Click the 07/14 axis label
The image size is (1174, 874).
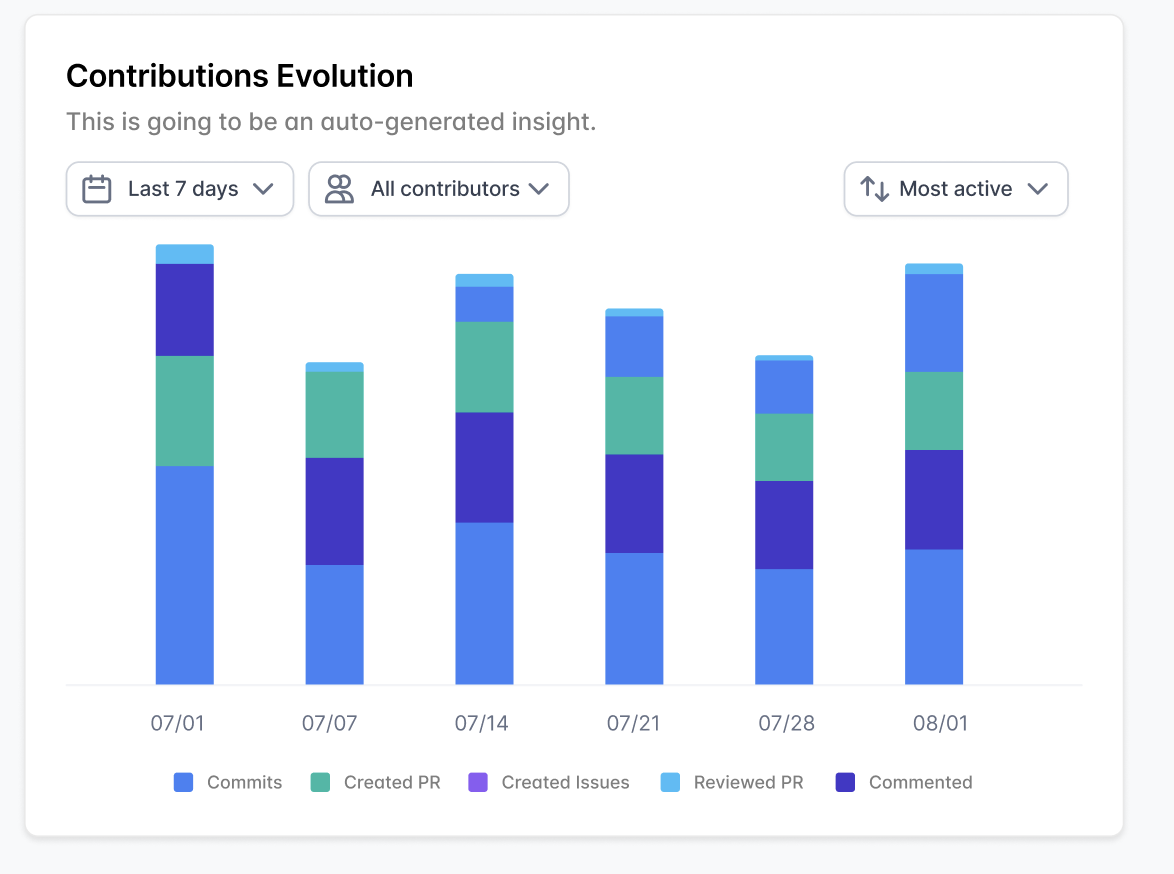click(x=481, y=723)
